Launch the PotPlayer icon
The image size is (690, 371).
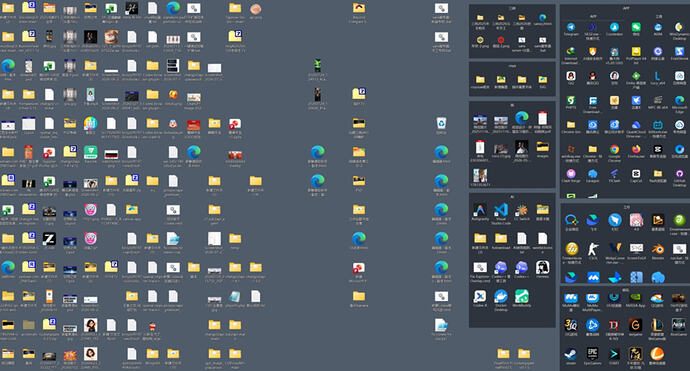pyautogui.click(x=636, y=52)
